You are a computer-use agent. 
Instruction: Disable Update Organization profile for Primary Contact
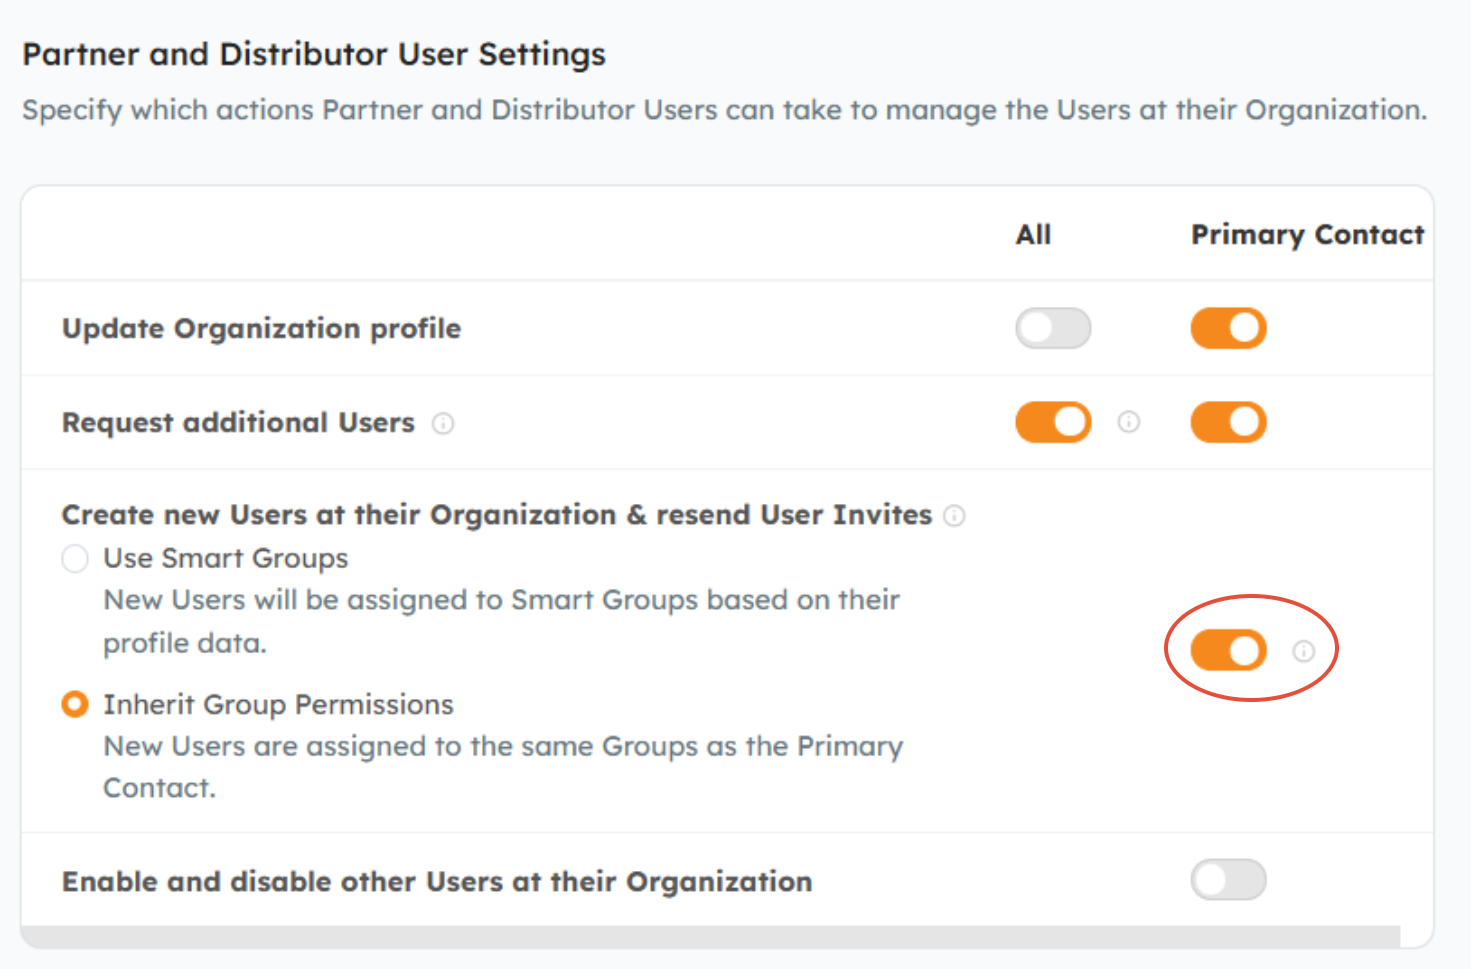click(x=1228, y=328)
